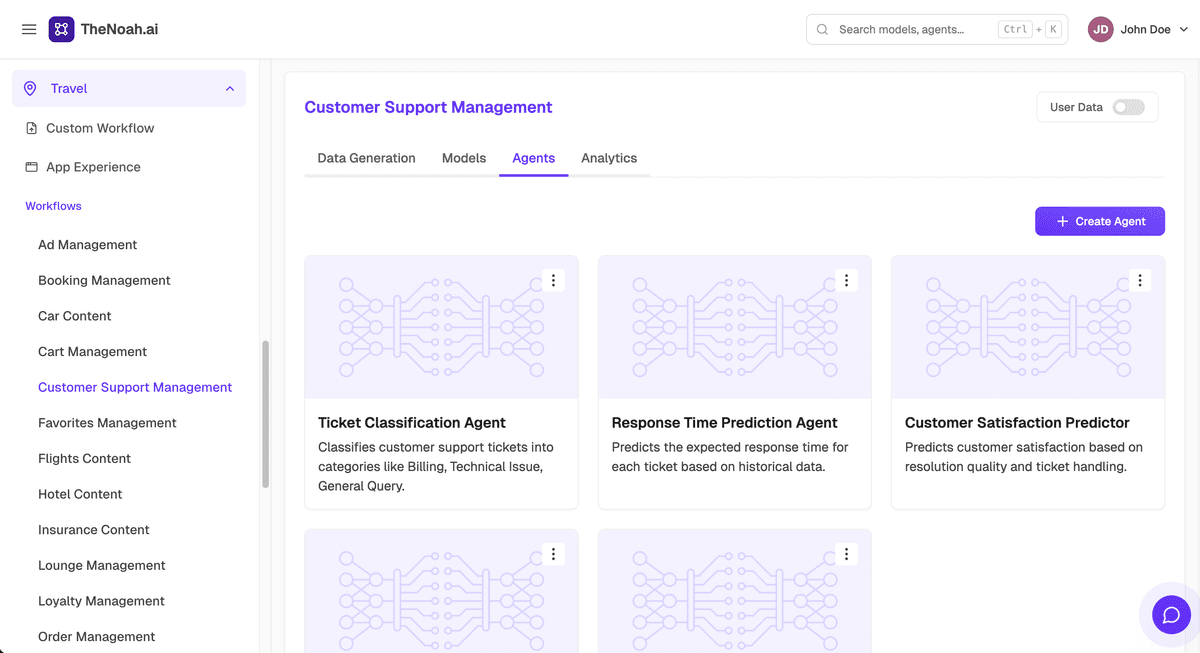1200x653 pixels.
Task: Open Ticket Classification Agent options menu
Action: pyautogui.click(x=553, y=281)
